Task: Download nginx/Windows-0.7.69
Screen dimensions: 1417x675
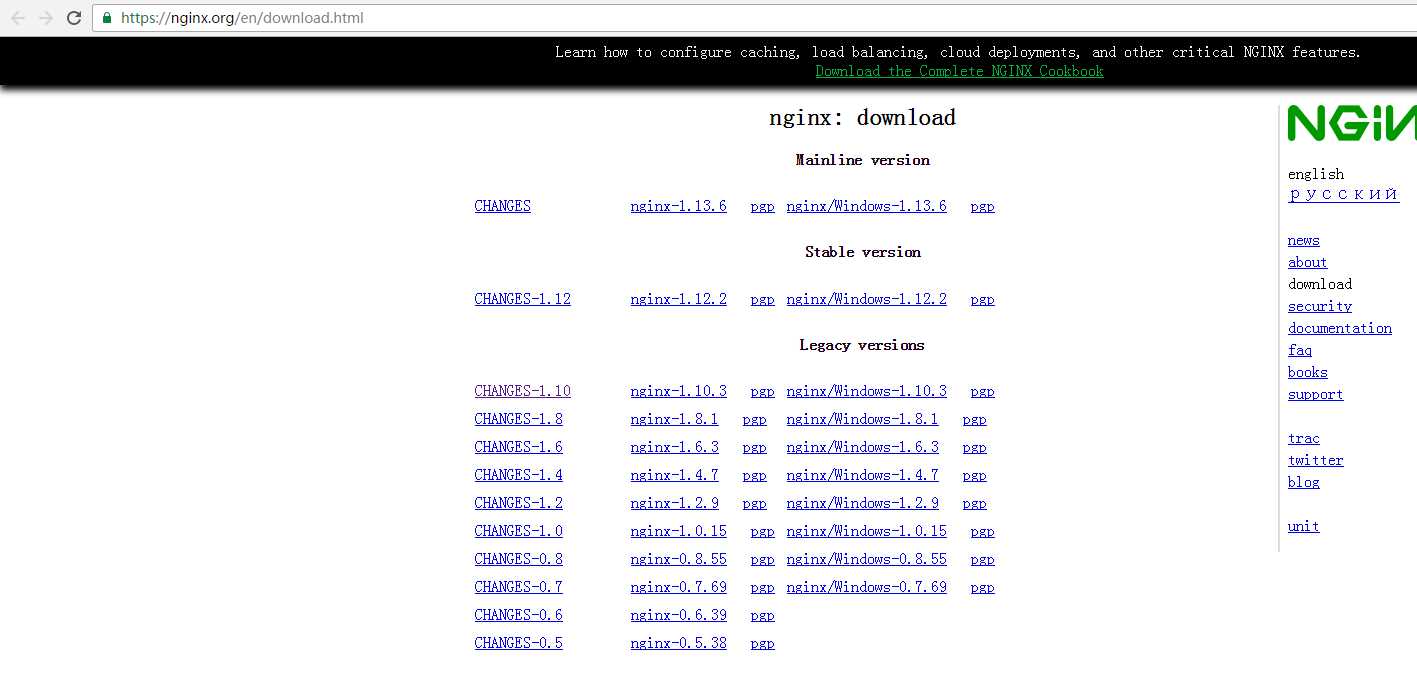Action: click(866, 587)
